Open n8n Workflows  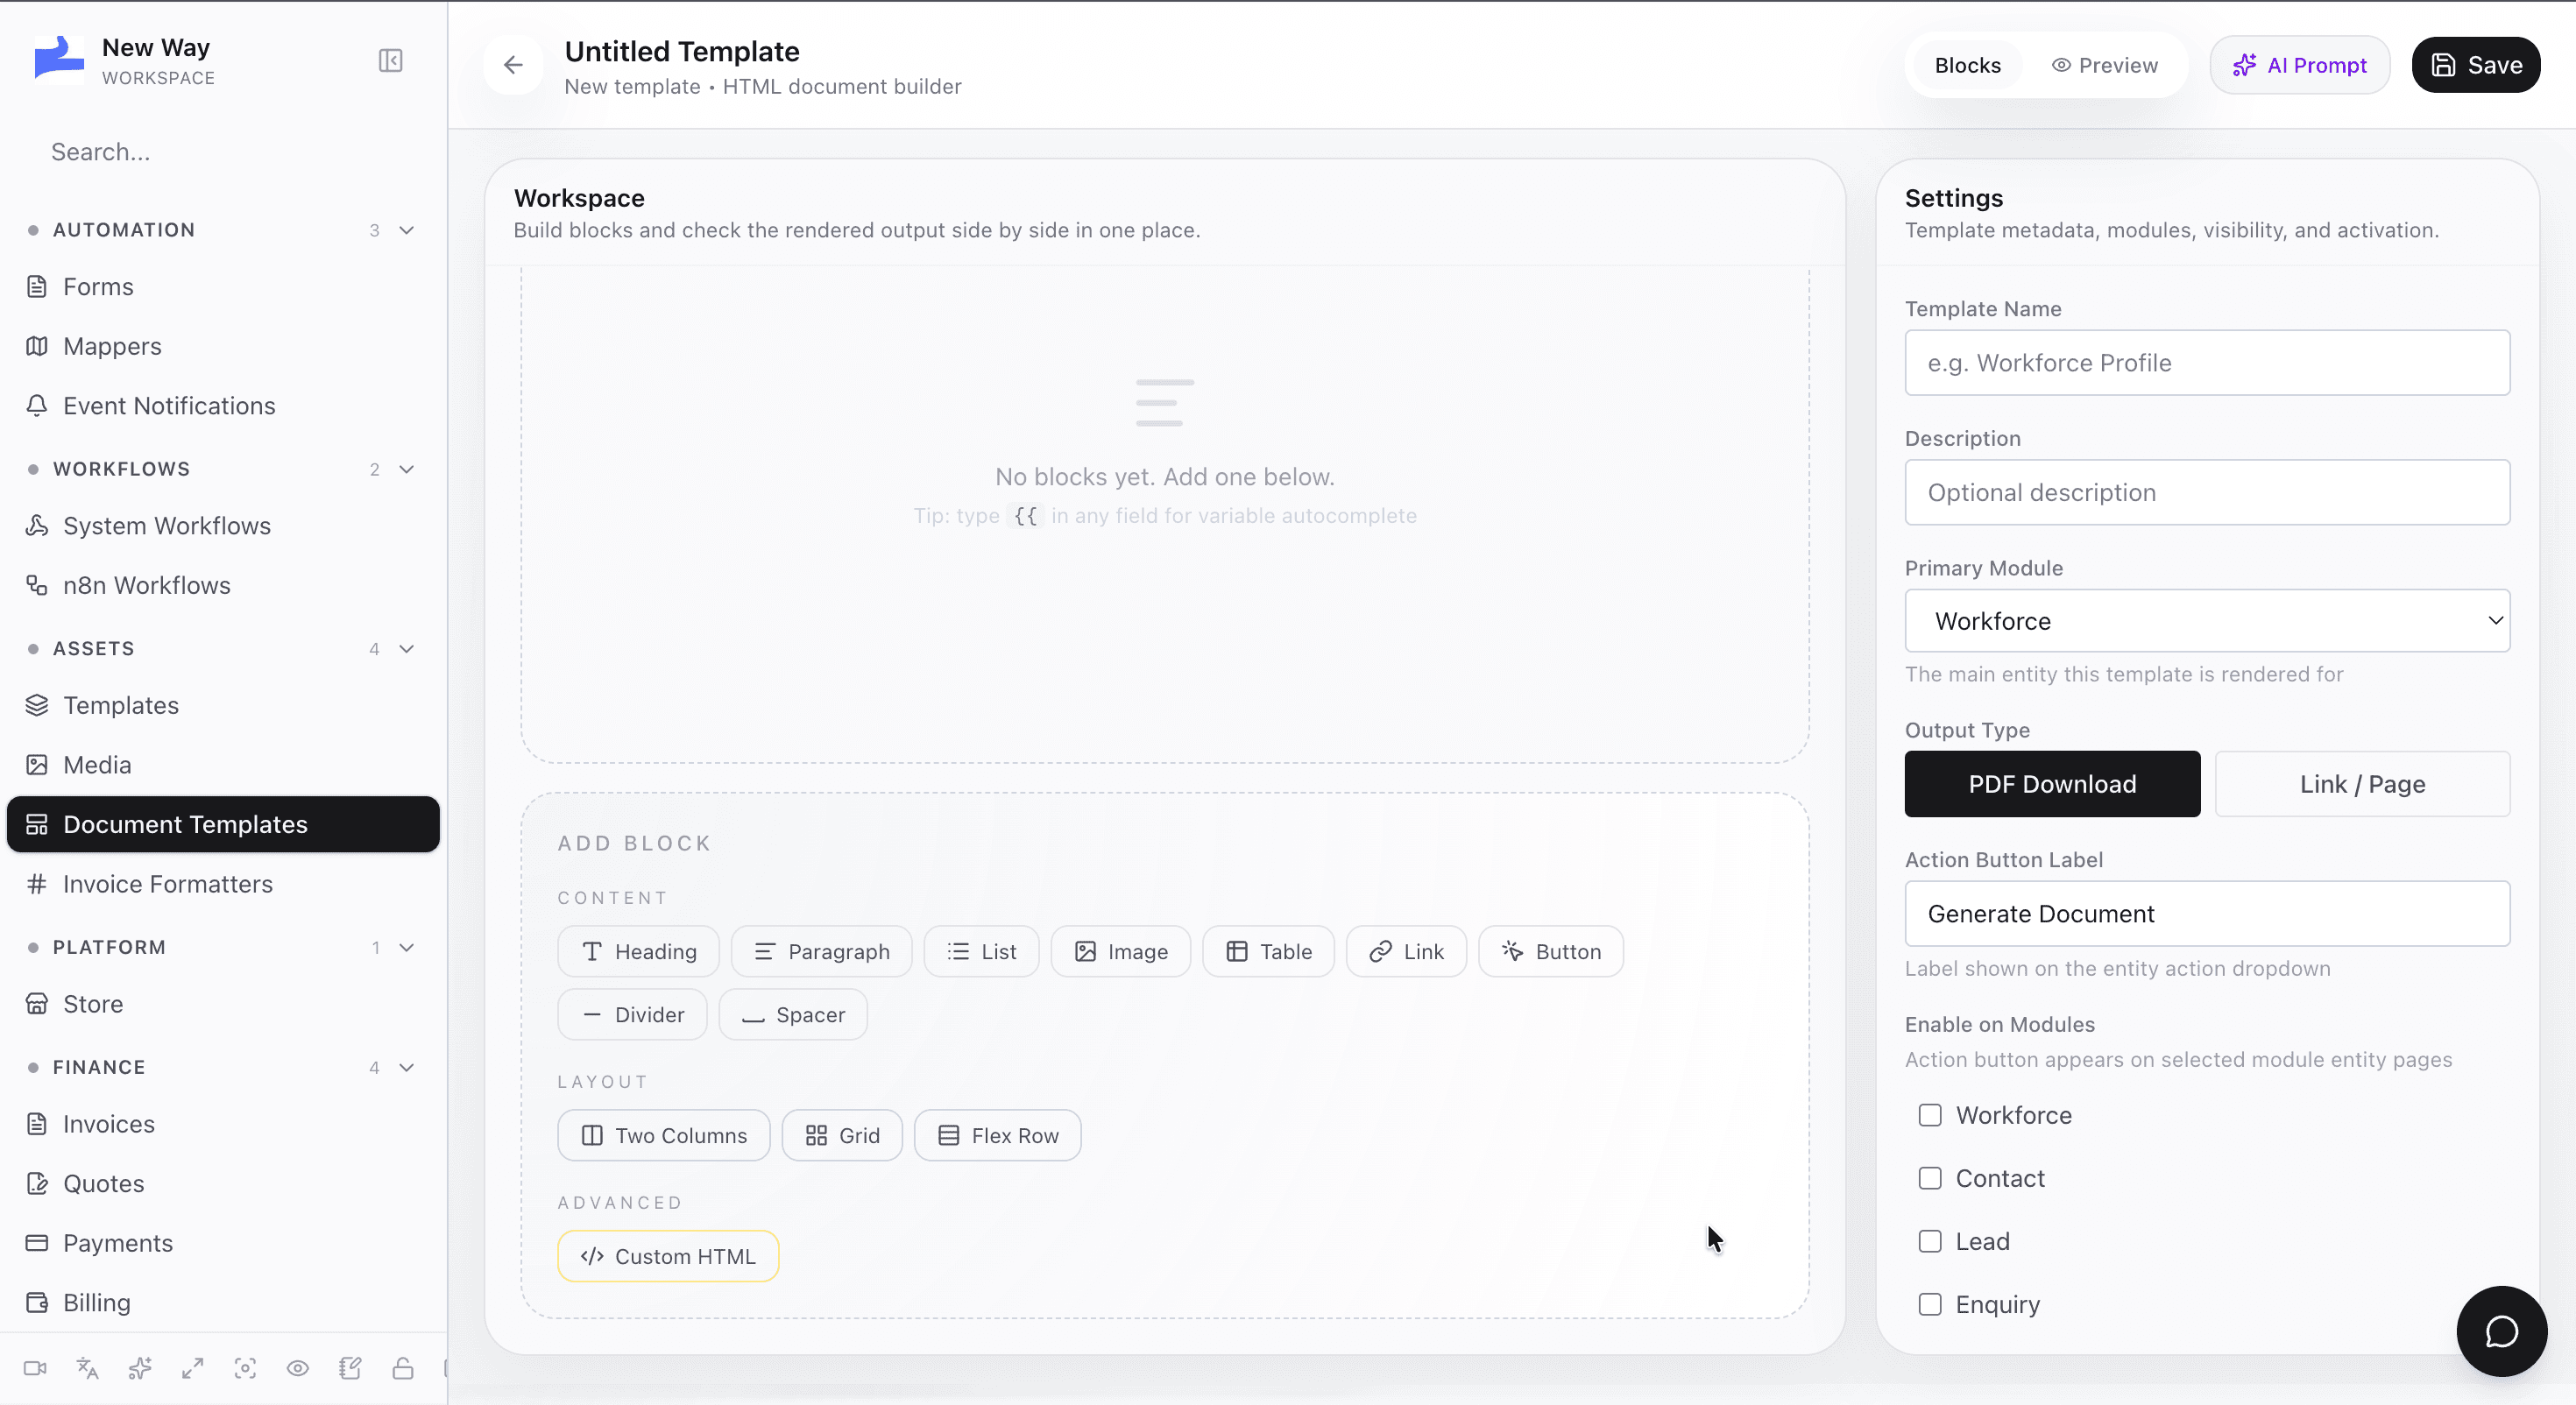[223, 585]
